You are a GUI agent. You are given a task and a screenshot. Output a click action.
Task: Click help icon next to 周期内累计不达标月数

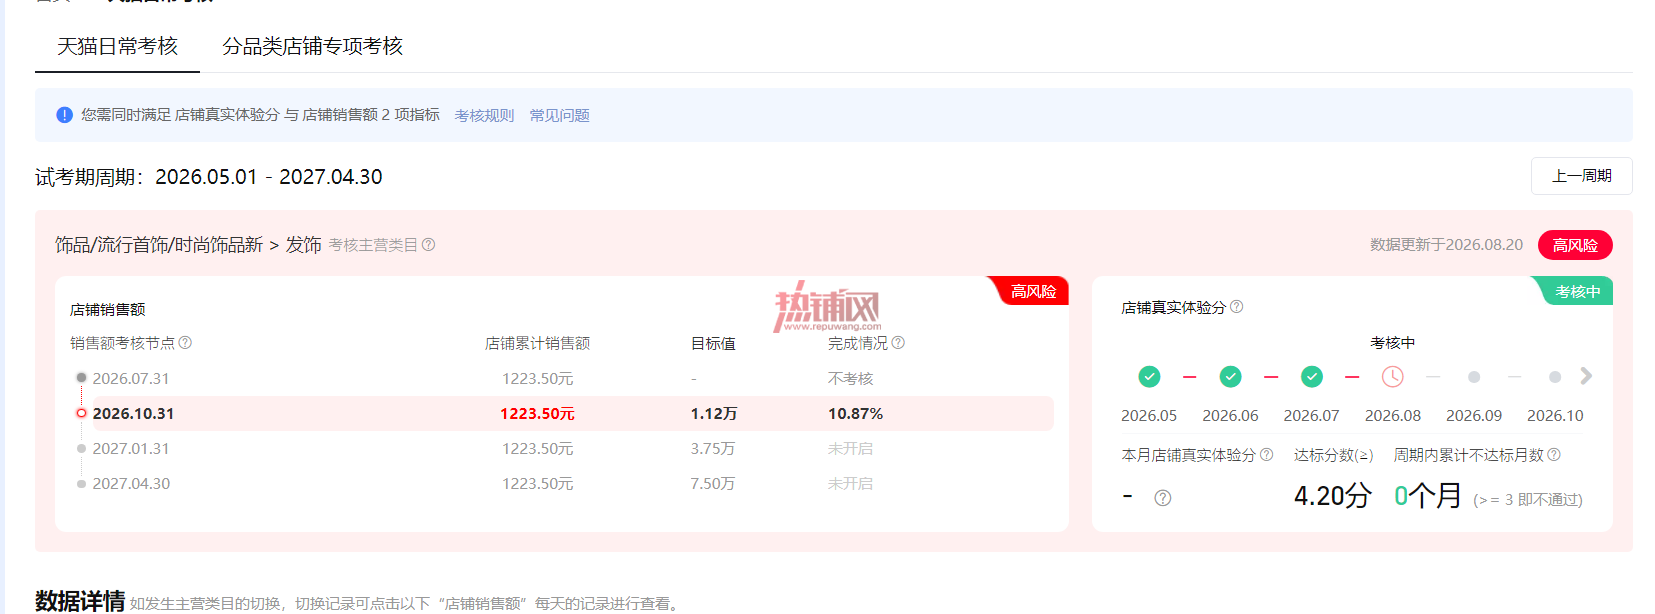tap(1554, 455)
